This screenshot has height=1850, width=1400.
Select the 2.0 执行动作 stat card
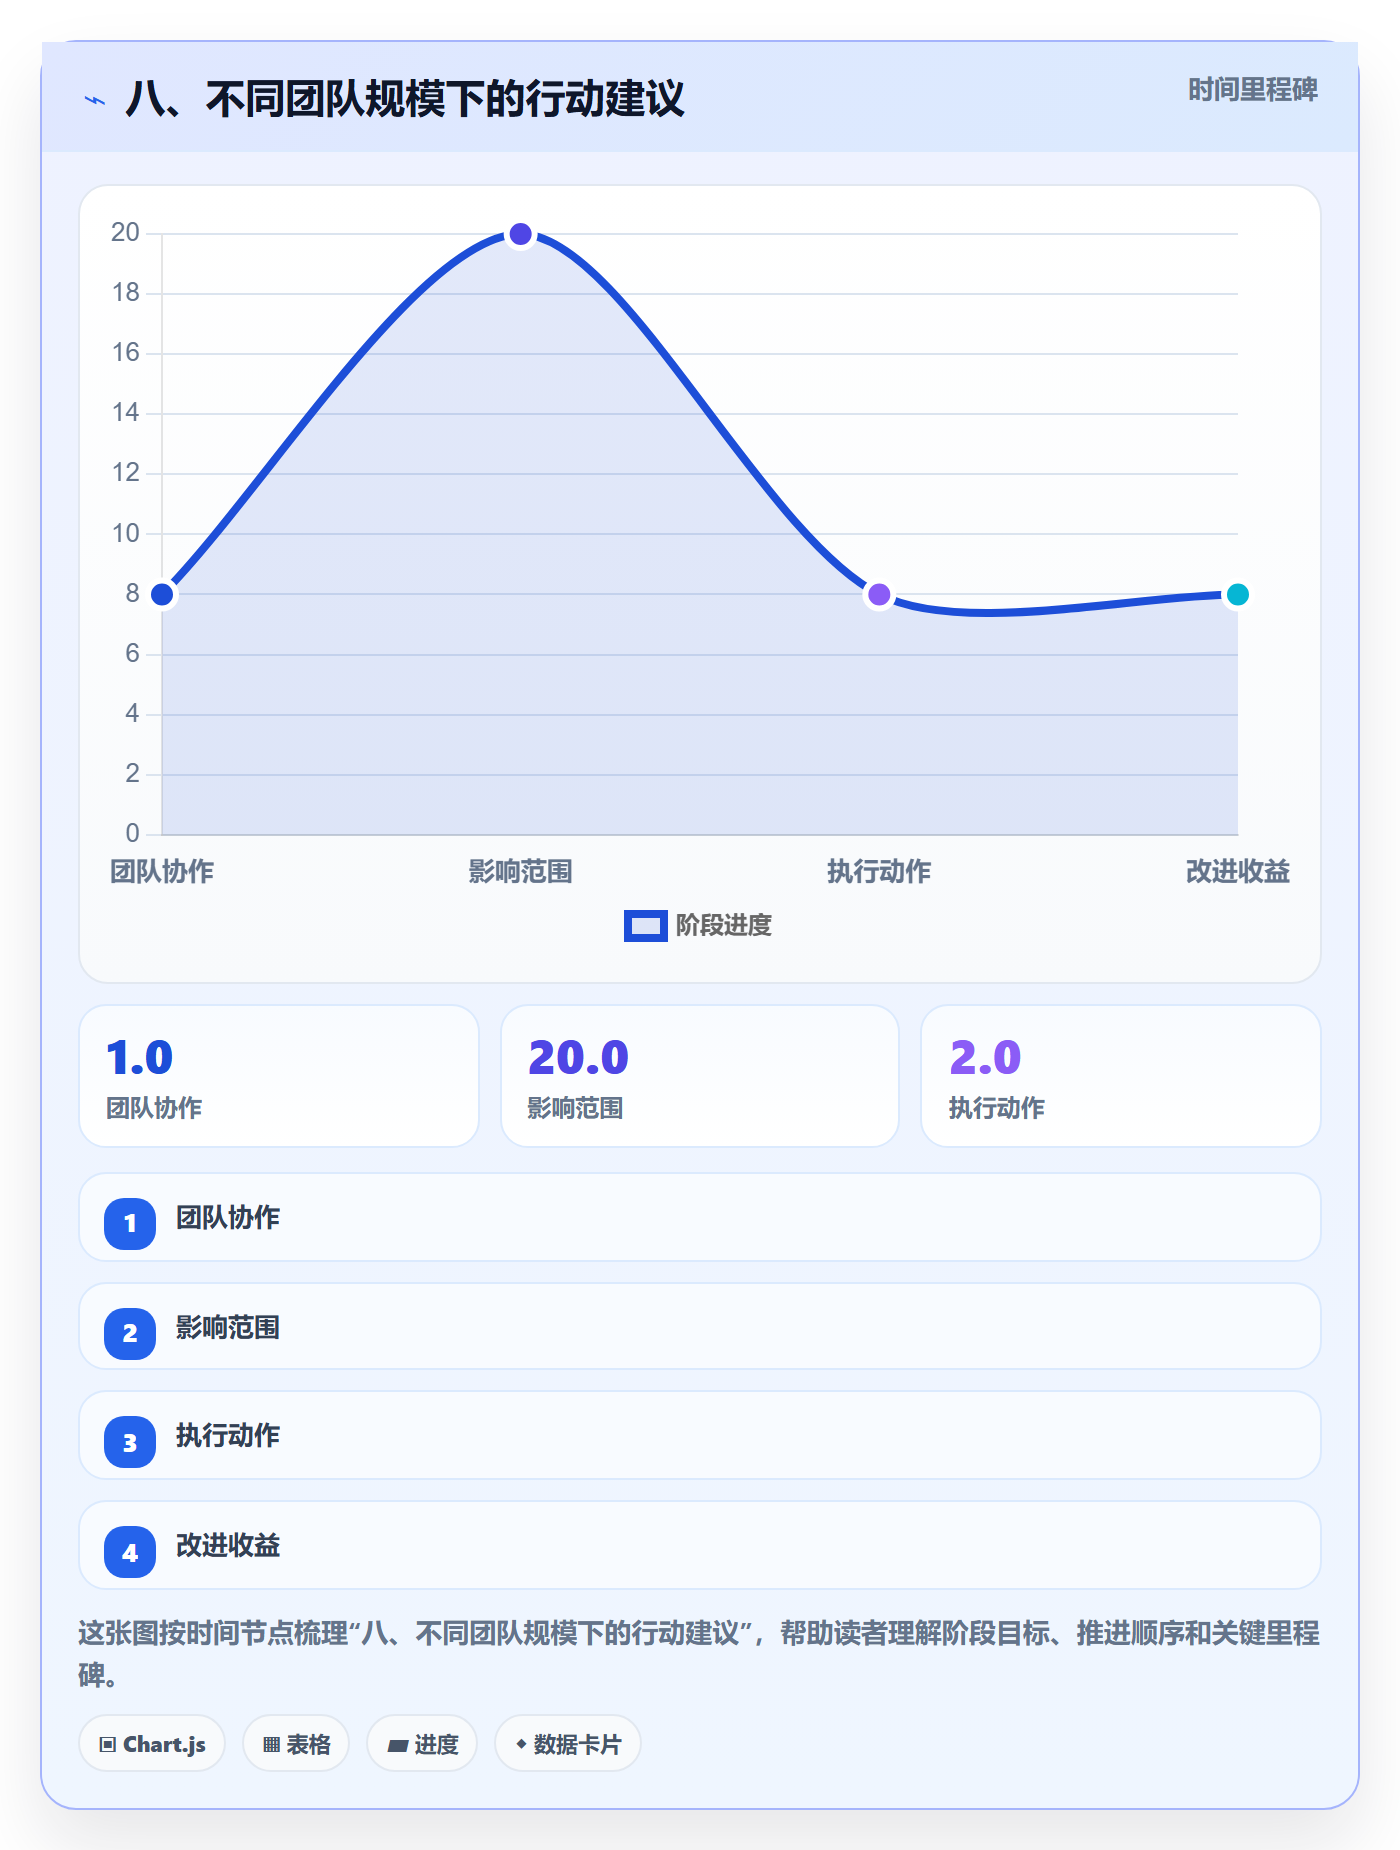pyautogui.click(x=1121, y=1076)
